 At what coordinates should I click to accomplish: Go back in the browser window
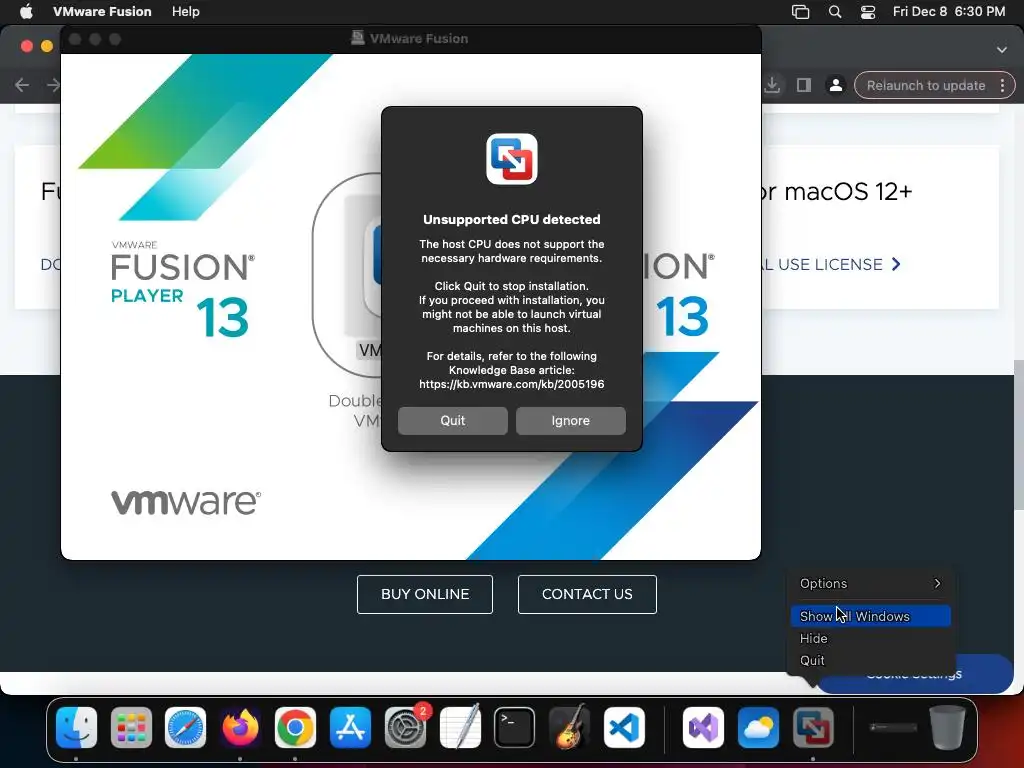pyautogui.click(x=22, y=85)
